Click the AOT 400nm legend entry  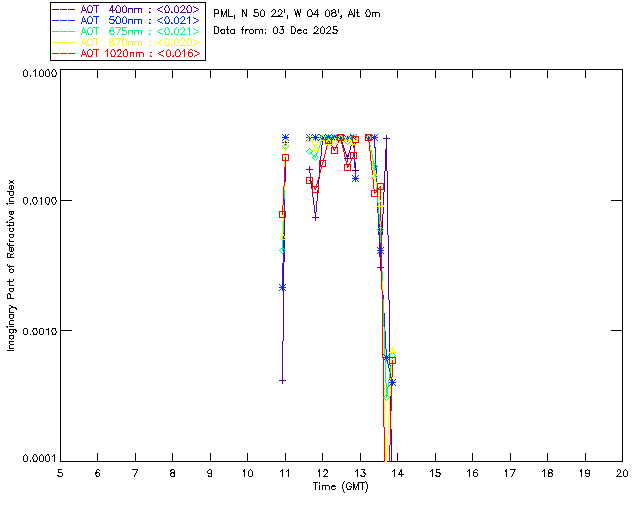pos(127,9)
